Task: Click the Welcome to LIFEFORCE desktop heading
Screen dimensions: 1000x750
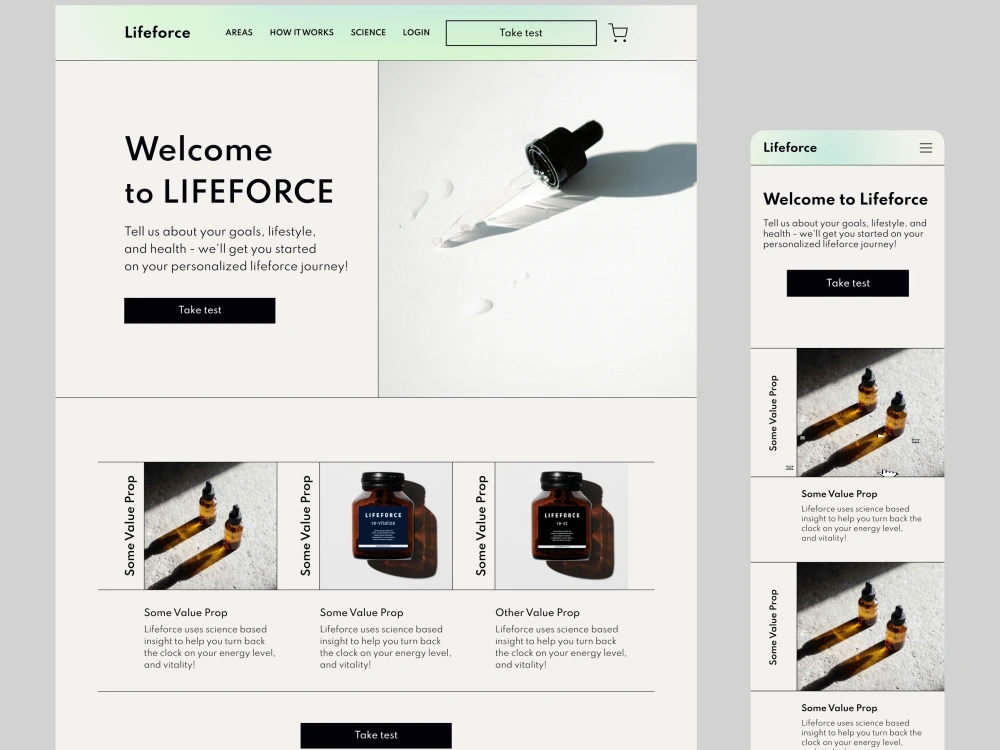Action: [x=229, y=170]
